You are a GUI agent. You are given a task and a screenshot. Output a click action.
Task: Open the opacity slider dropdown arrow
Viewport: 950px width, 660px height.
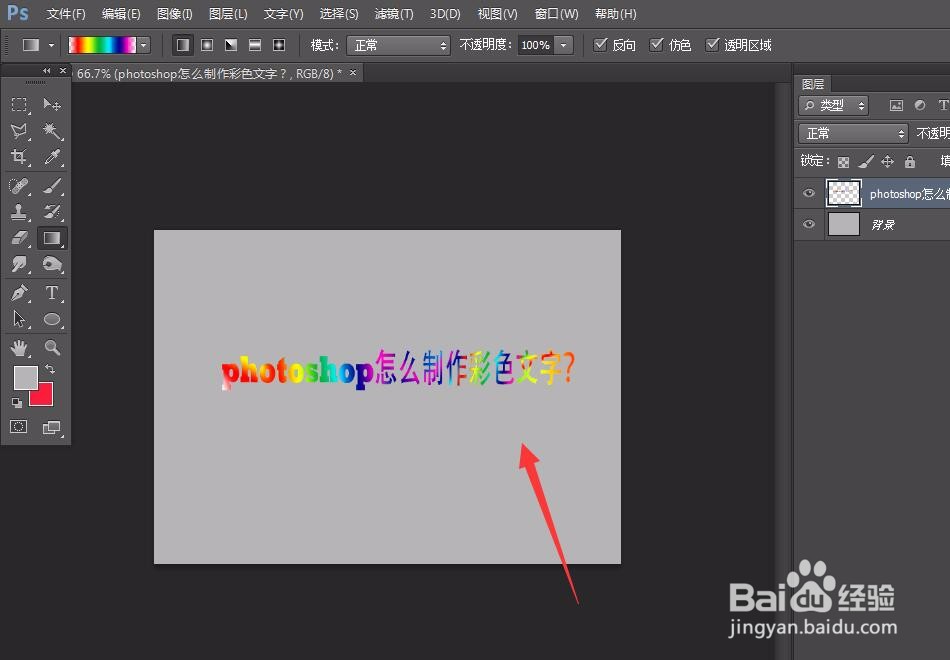(x=563, y=45)
